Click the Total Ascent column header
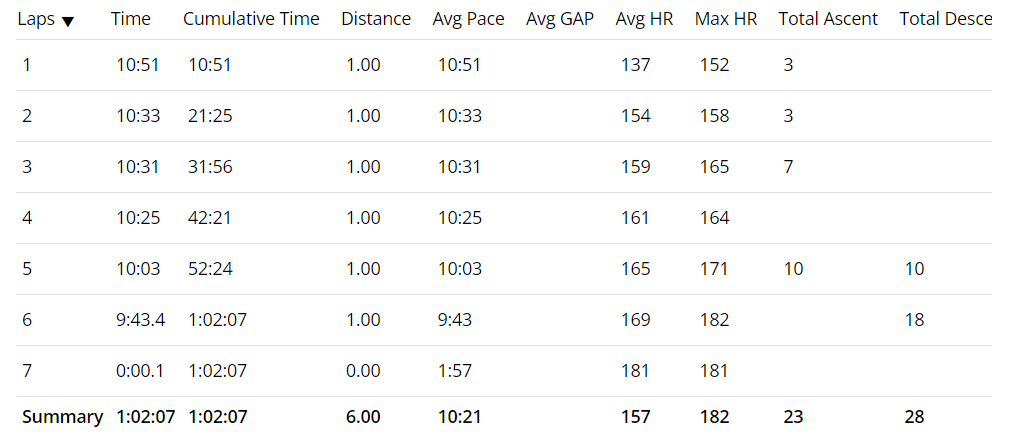 coord(828,19)
